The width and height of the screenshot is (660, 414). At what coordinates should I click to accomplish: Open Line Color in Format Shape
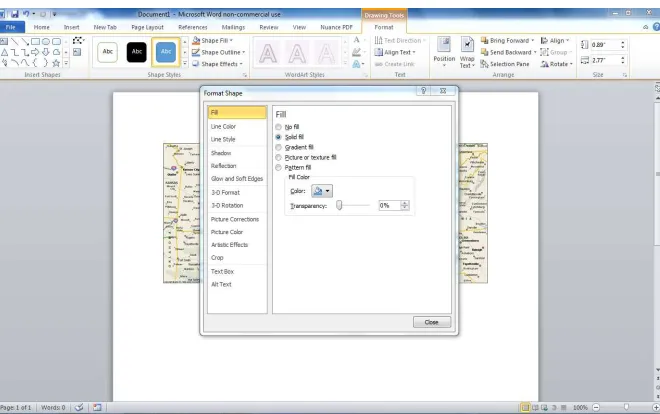click(x=223, y=126)
